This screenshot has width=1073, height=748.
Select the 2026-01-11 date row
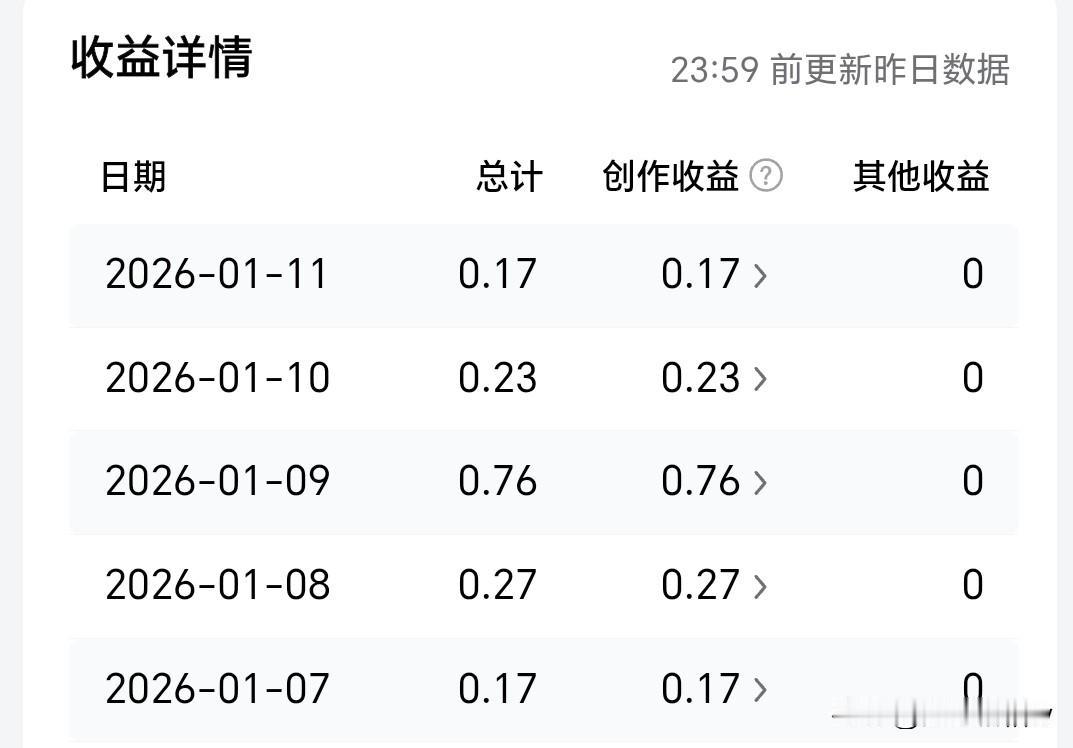(x=543, y=275)
